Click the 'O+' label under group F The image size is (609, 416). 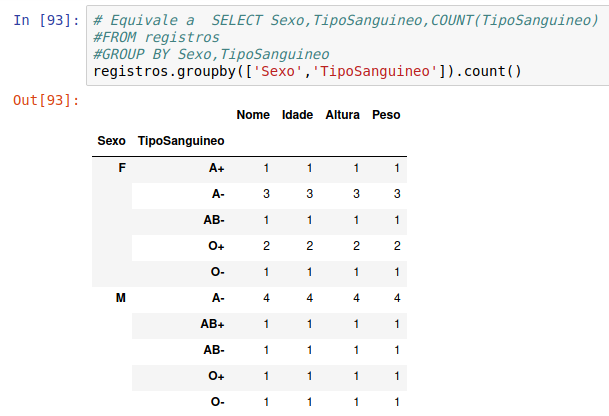[x=216, y=246]
